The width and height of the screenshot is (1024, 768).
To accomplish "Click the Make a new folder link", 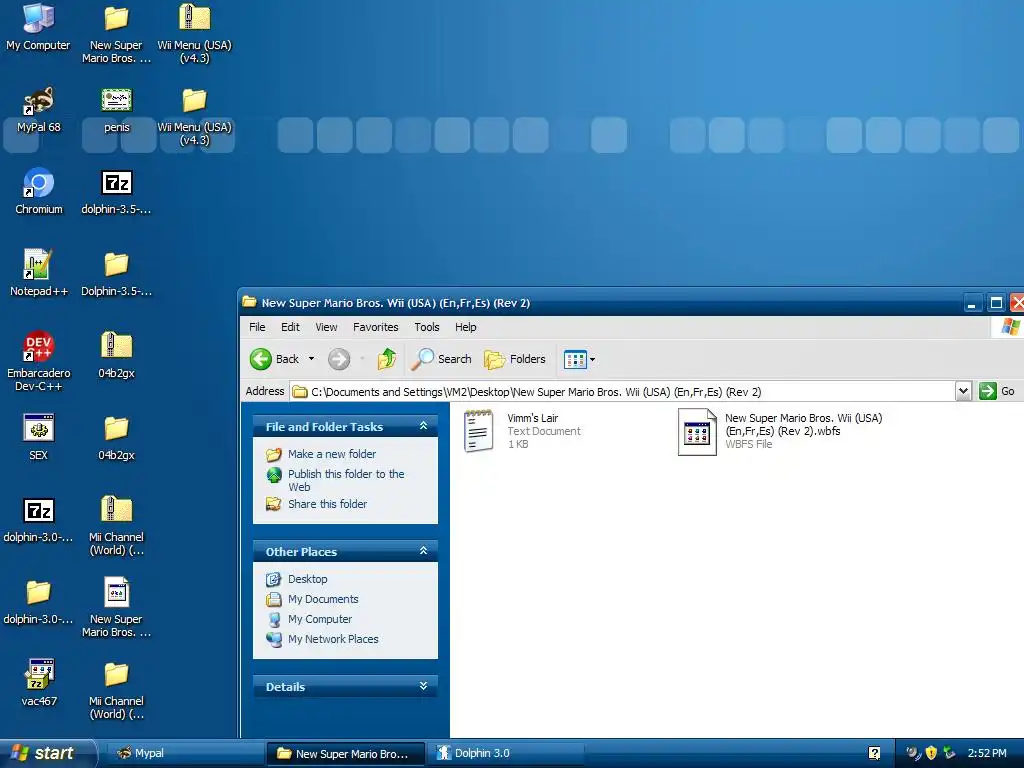I will [332, 454].
